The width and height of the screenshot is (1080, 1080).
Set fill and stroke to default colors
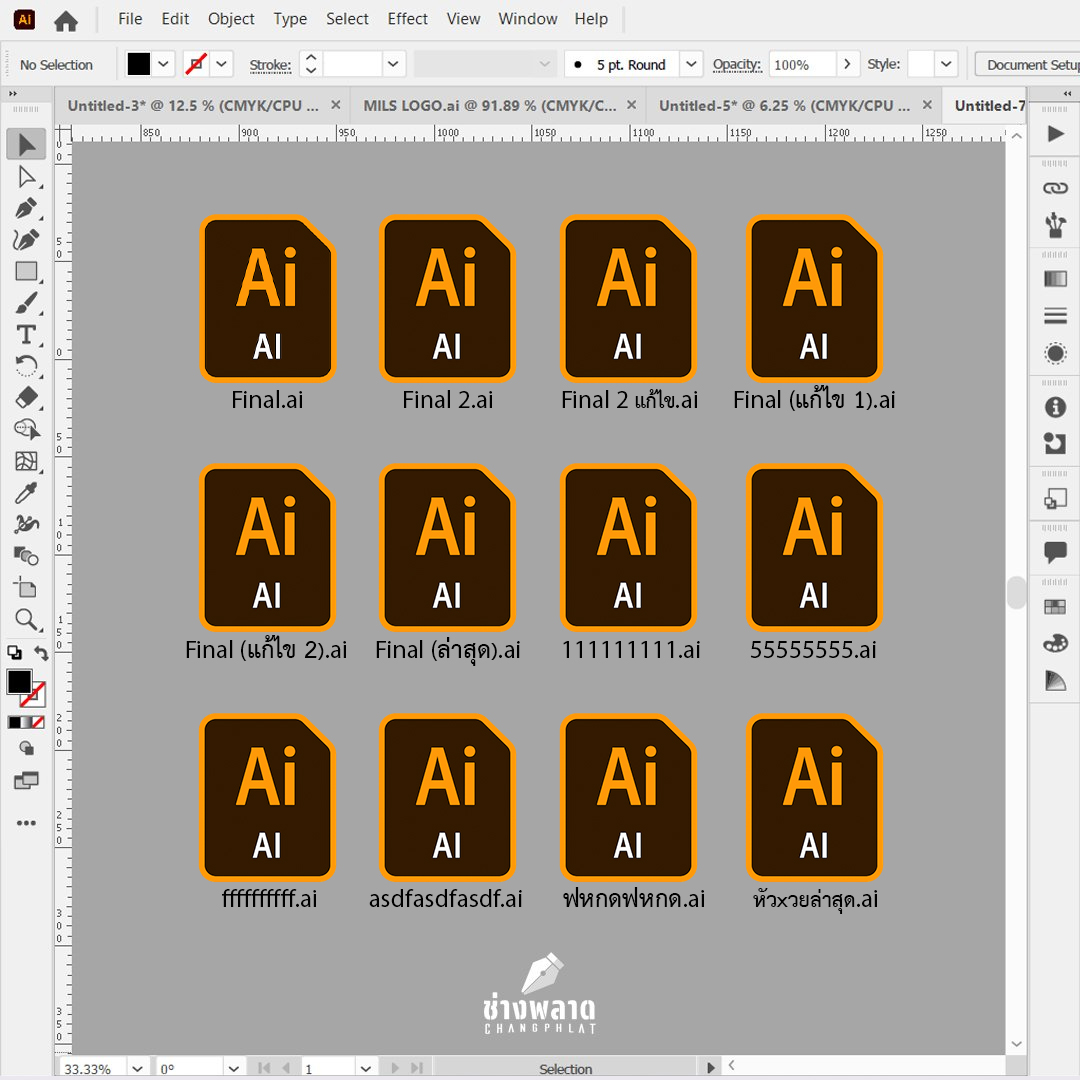pyautogui.click(x=14, y=653)
